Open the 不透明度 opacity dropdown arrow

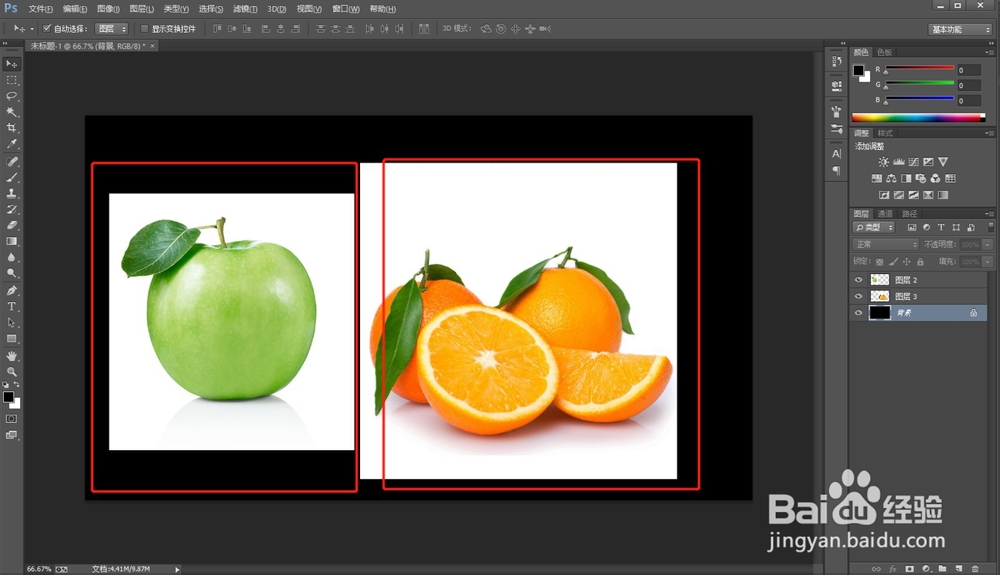(x=988, y=245)
